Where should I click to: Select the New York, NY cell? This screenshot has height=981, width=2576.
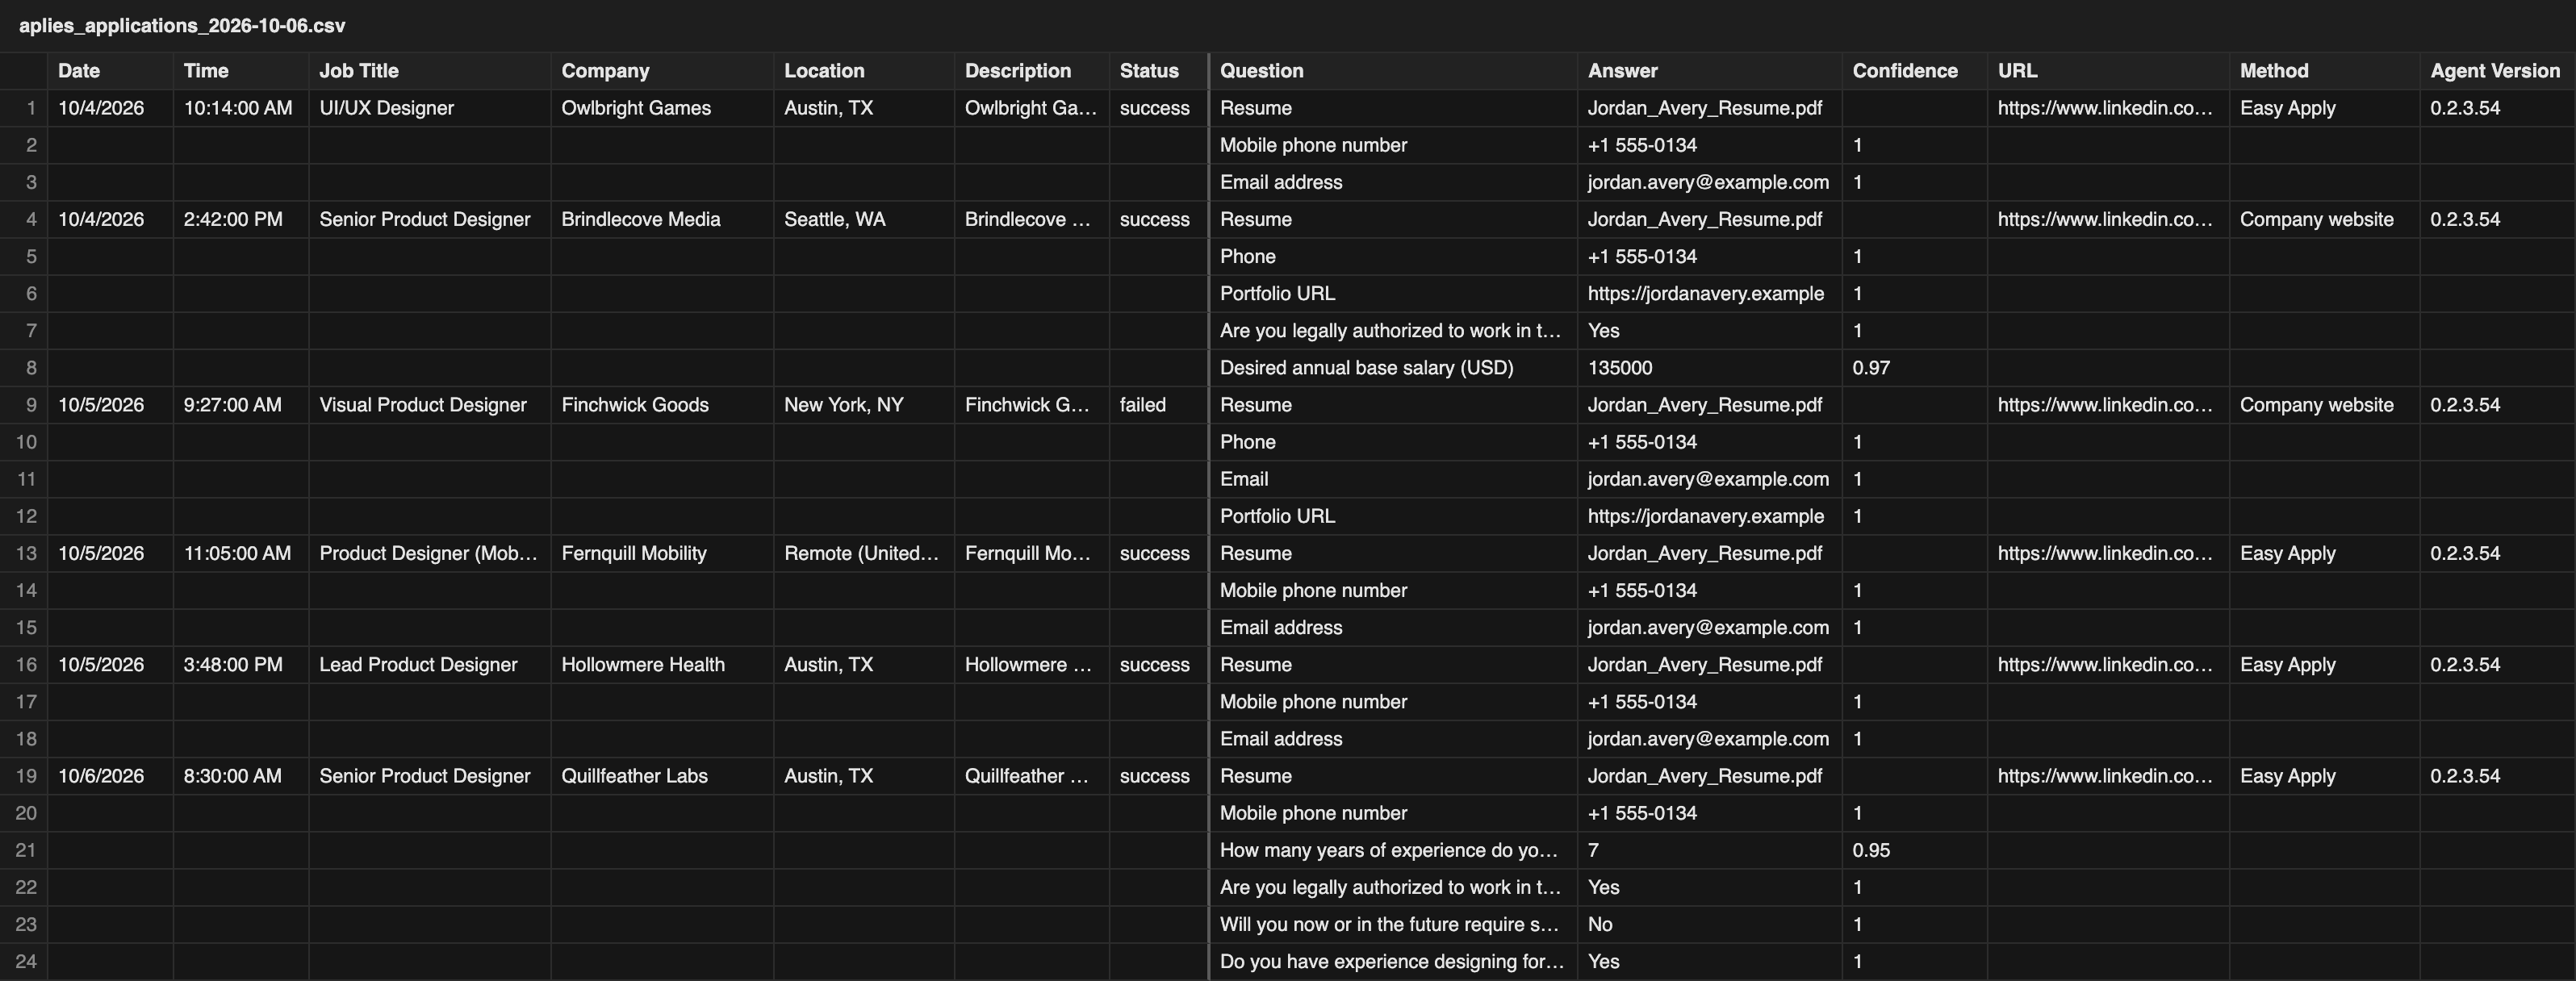click(x=864, y=405)
